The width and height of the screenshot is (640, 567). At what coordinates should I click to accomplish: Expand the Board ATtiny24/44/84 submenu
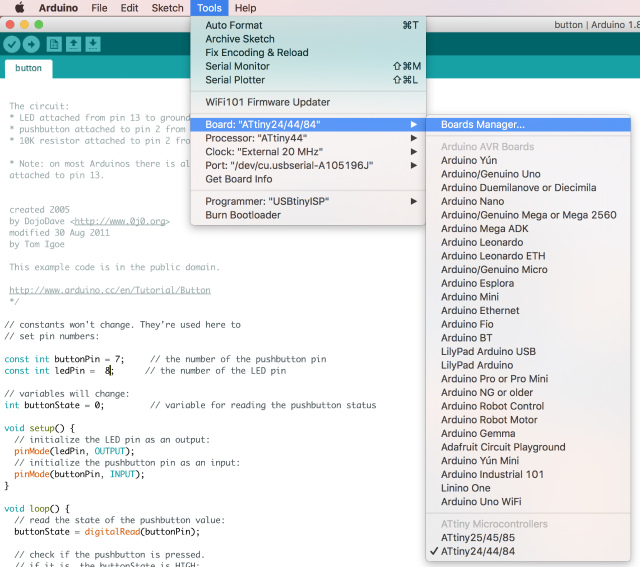click(308, 125)
